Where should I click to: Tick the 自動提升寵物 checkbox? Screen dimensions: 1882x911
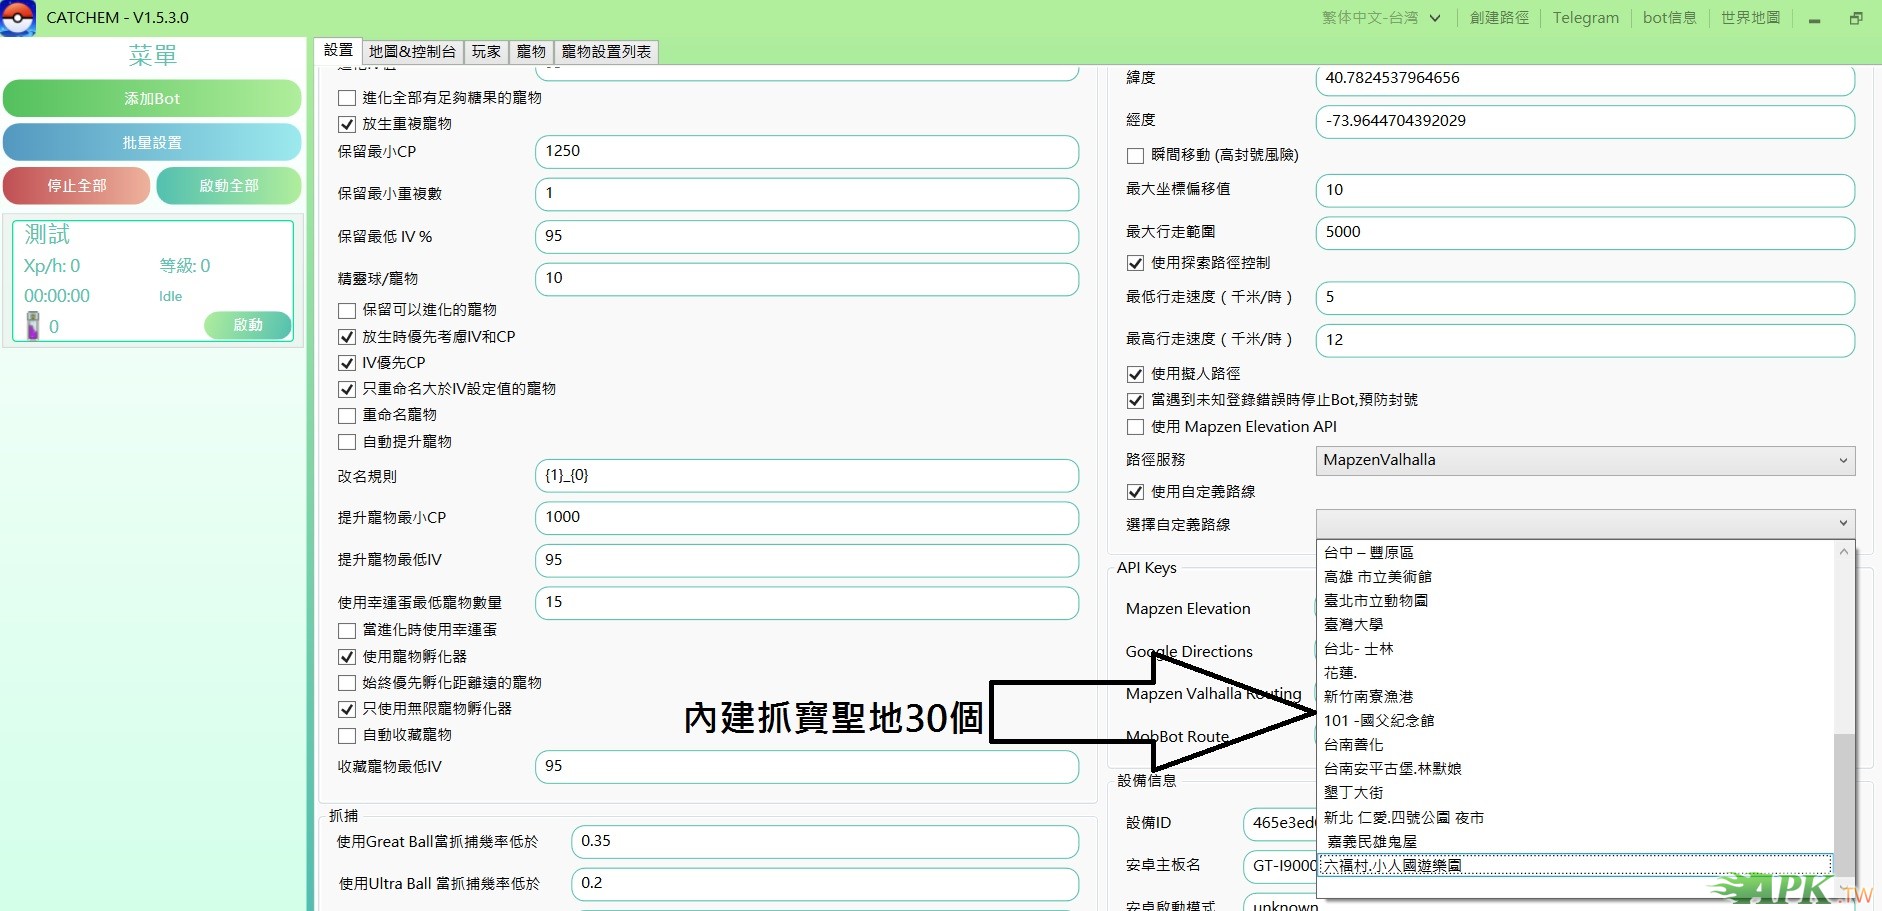(347, 442)
